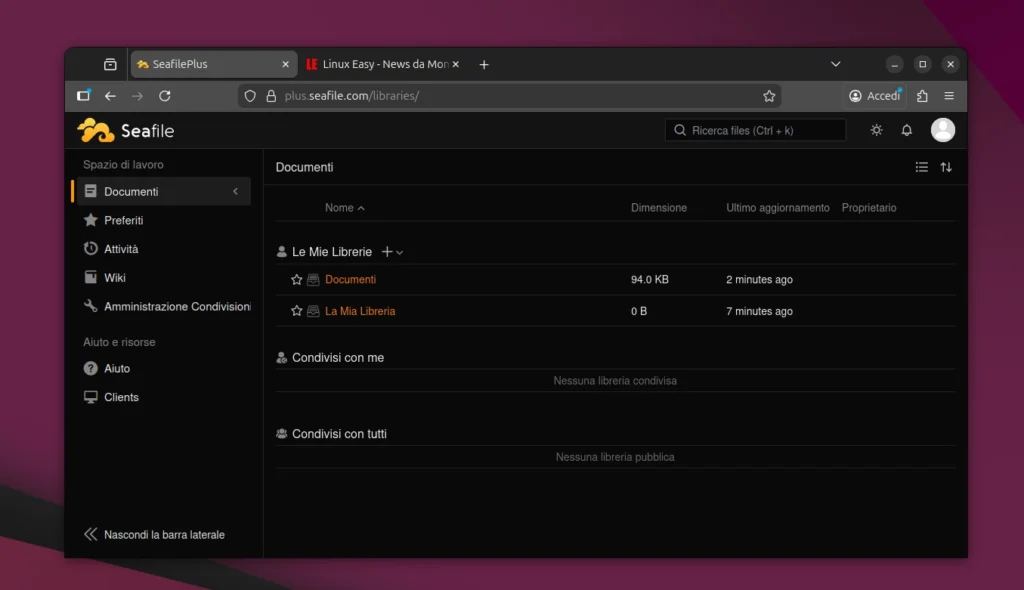Open the browser tab list dropdown
1024x590 pixels.
(836, 63)
